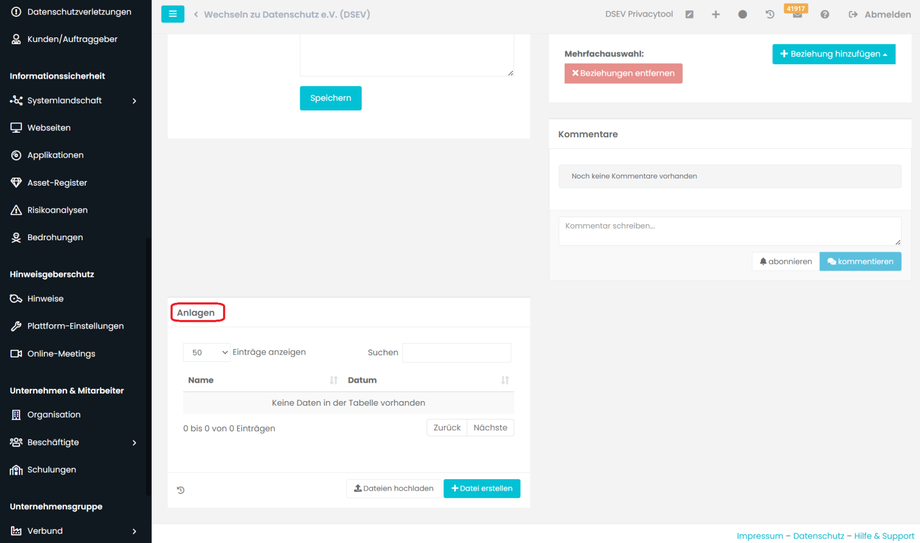Open the Einträge anzeigen 50 dropdown

pos(207,352)
